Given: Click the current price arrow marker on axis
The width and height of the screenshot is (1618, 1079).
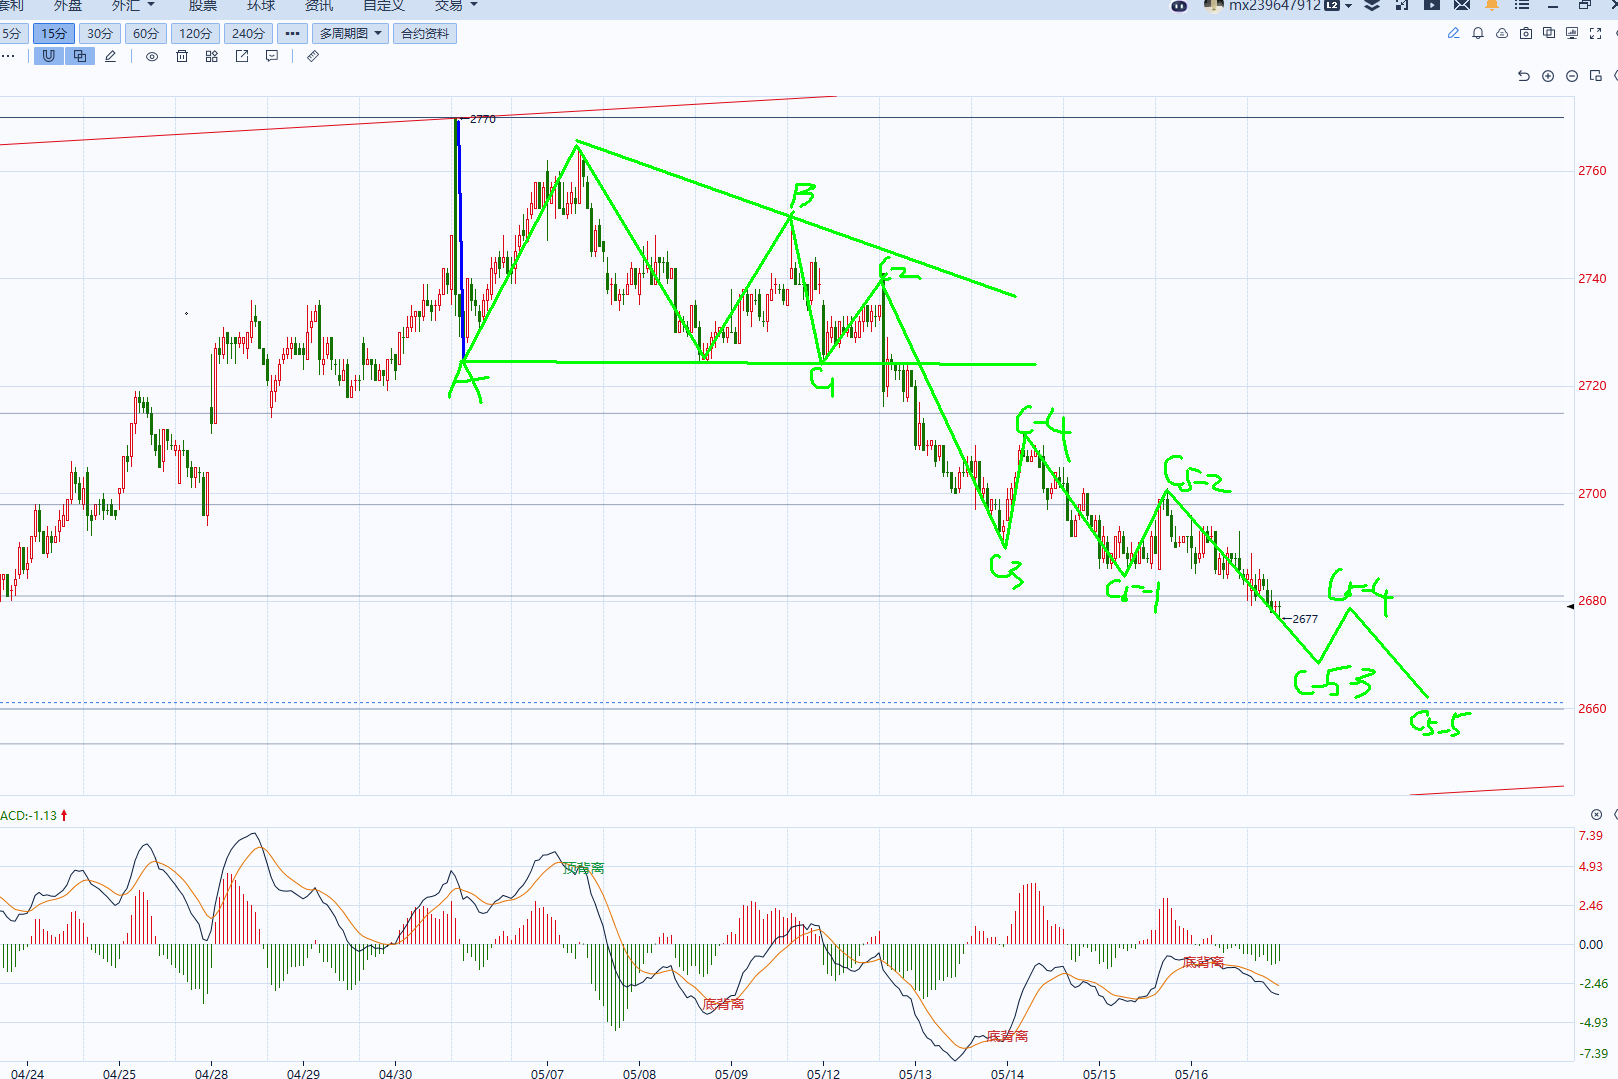Looking at the screenshot, I should pyautogui.click(x=1570, y=606).
